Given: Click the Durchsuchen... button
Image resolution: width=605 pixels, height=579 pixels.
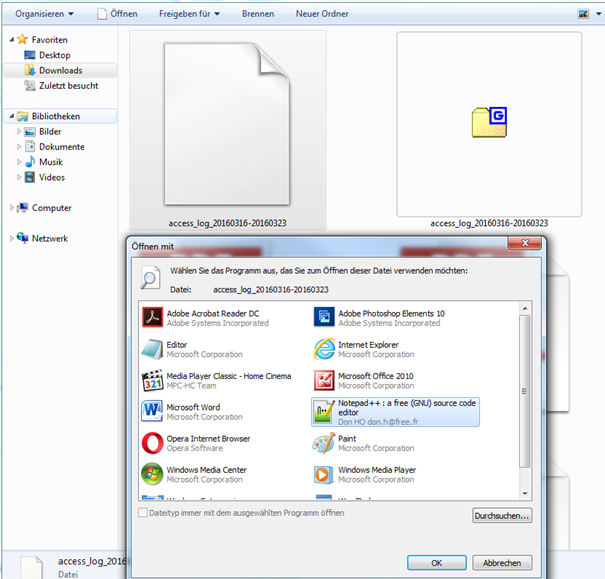Looking at the screenshot, I should [x=502, y=515].
